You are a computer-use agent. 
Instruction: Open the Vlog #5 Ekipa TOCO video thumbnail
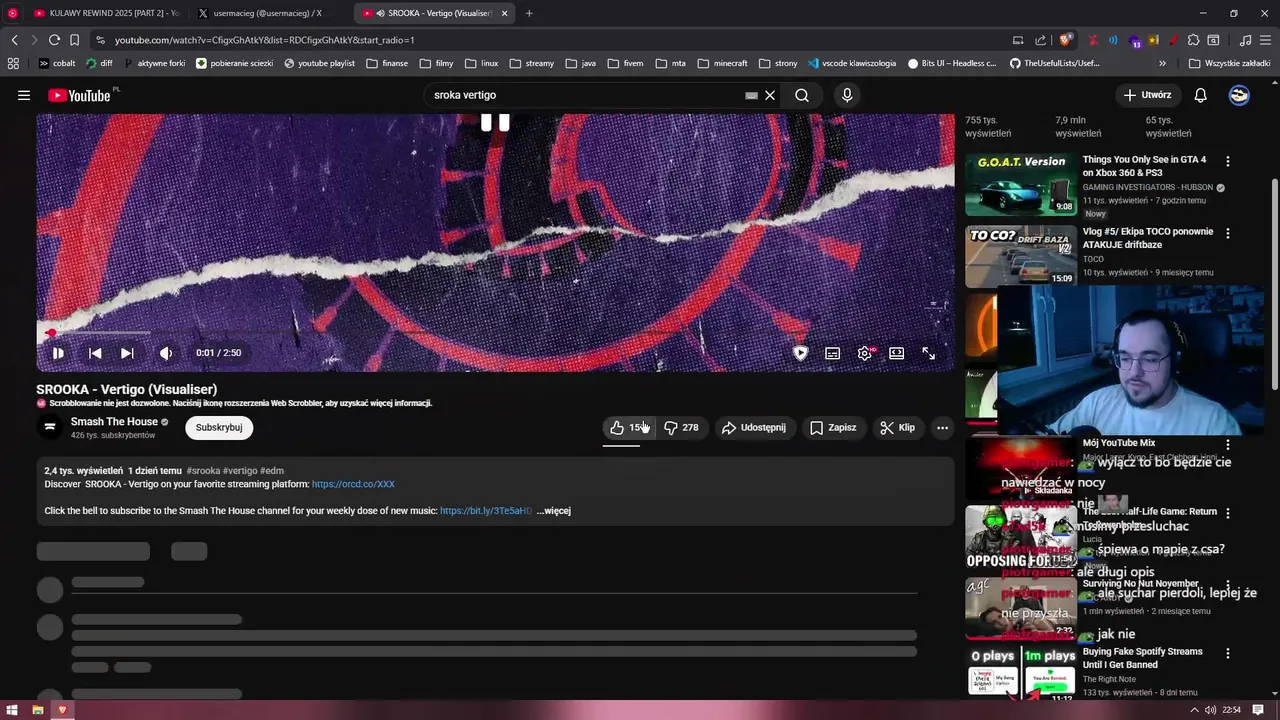coord(1020,256)
